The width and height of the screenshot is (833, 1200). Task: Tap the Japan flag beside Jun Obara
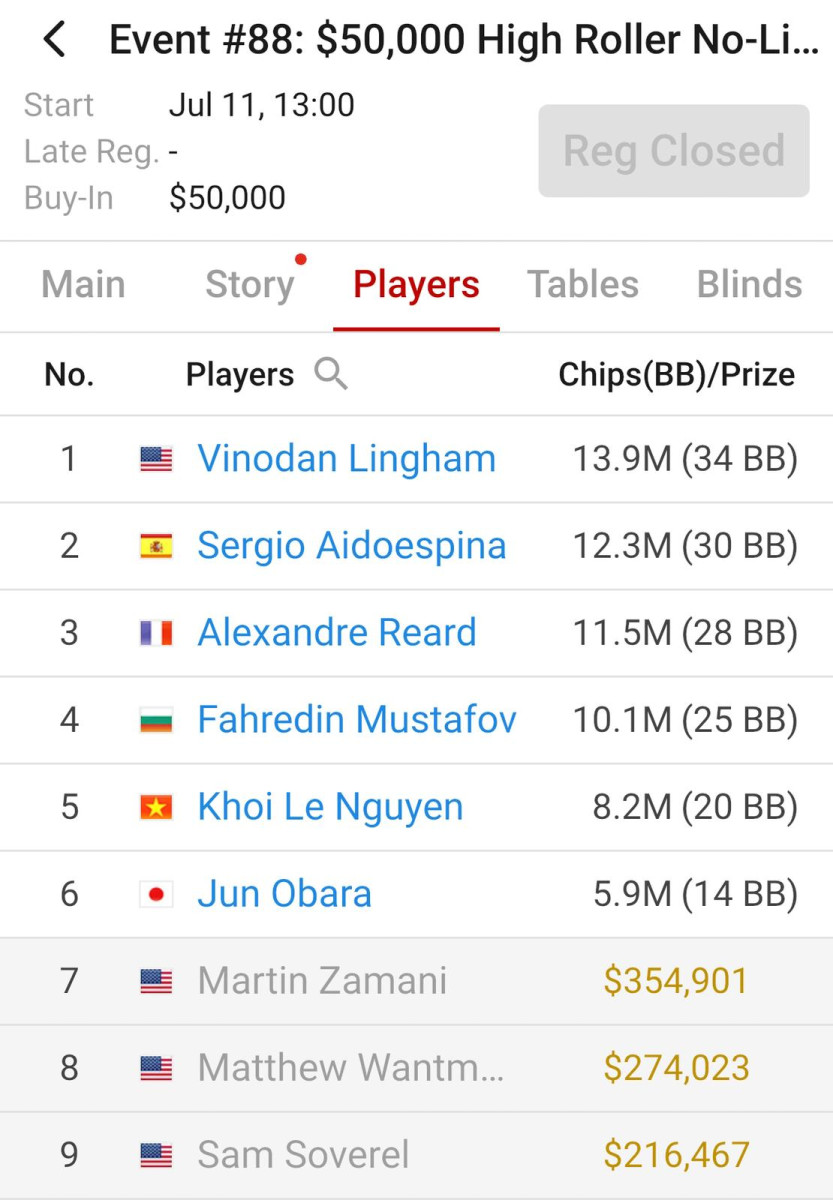156,894
